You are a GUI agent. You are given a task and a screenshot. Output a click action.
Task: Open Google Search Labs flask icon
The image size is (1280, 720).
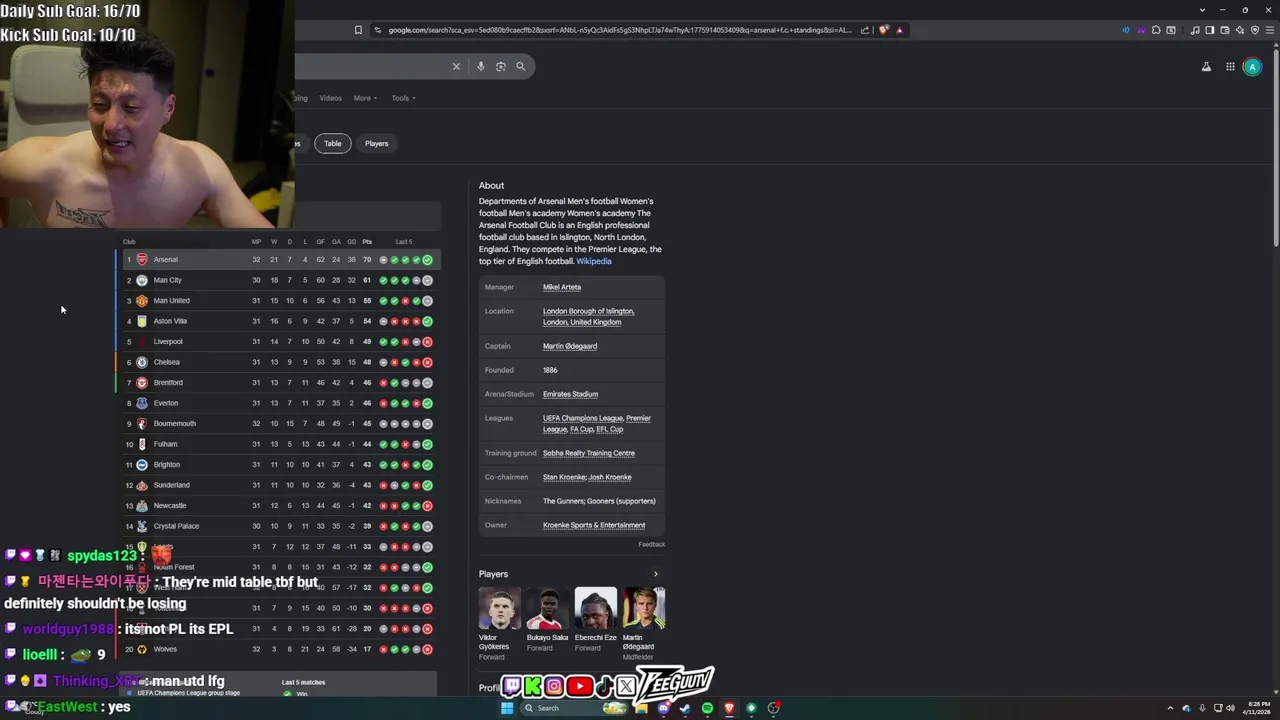point(1206,67)
